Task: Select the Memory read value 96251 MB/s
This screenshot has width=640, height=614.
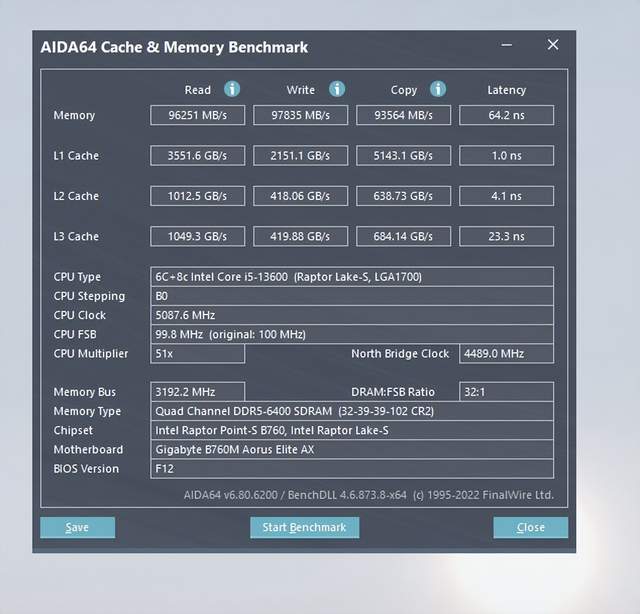Action: click(198, 115)
